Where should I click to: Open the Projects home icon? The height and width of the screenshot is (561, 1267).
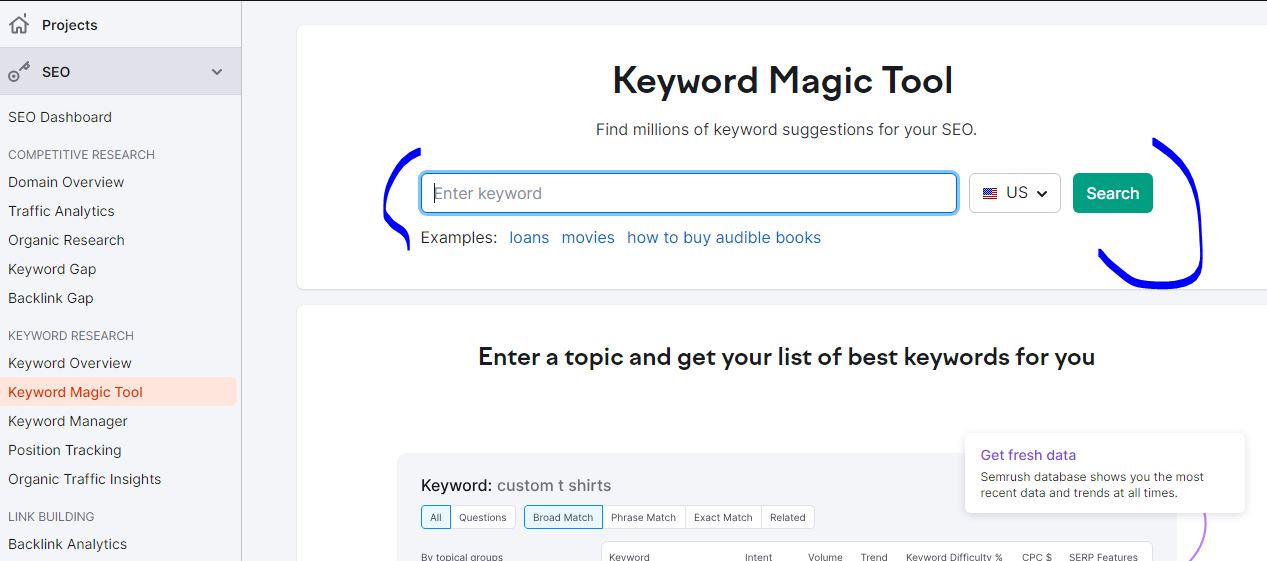pos(19,24)
